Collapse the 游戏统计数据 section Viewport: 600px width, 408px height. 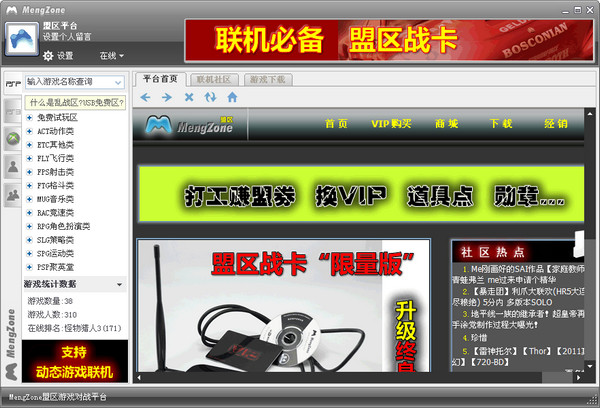(119, 284)
